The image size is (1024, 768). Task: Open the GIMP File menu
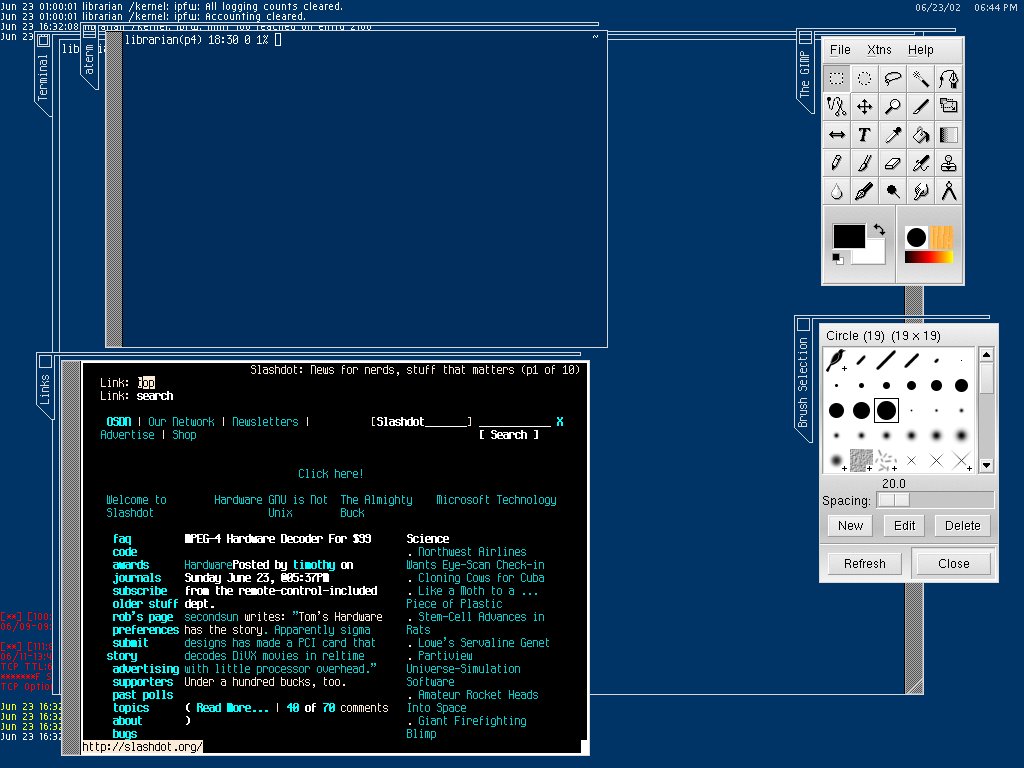coord(840,50)
